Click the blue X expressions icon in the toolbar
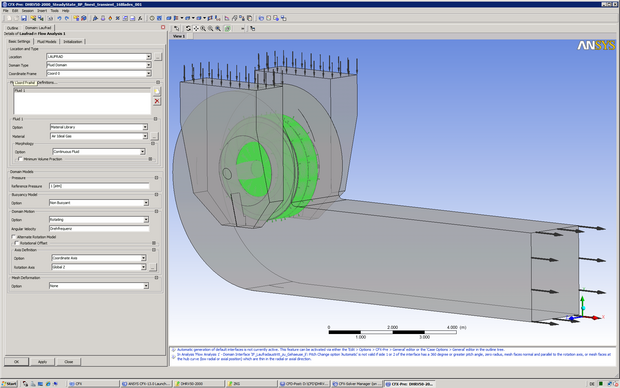Screen dimensions: 620x388 point(117,18)
